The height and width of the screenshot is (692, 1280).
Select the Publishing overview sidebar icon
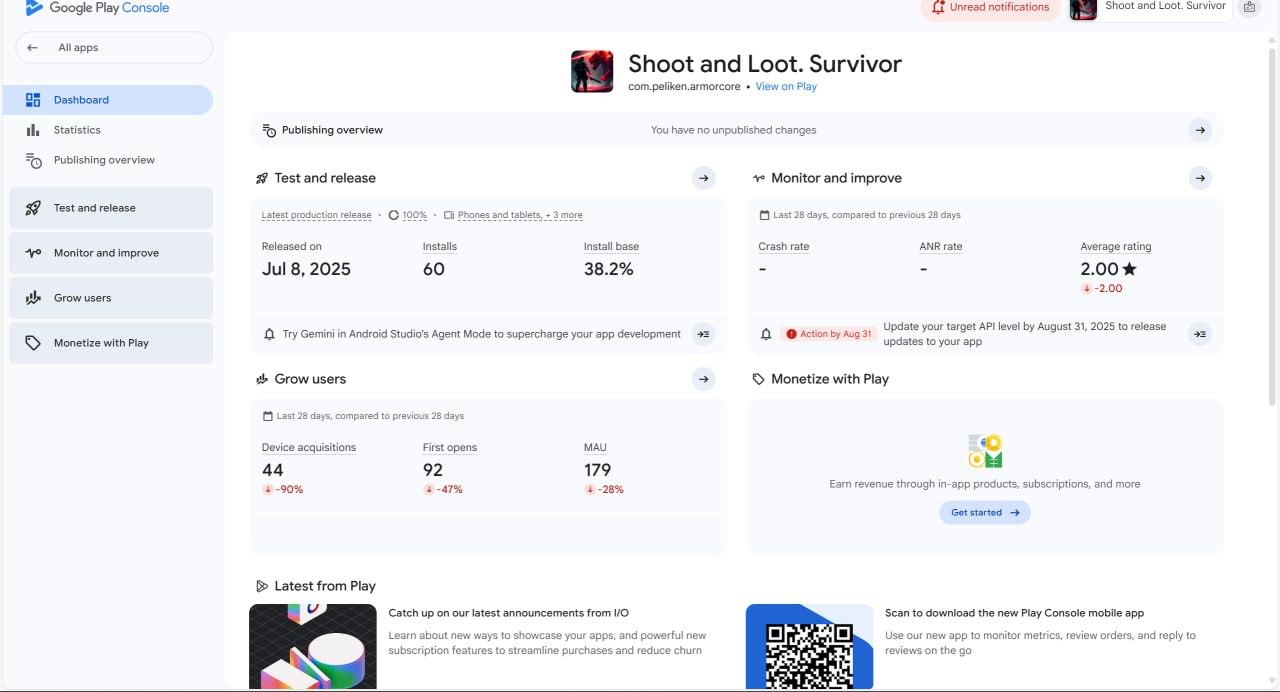33,160
